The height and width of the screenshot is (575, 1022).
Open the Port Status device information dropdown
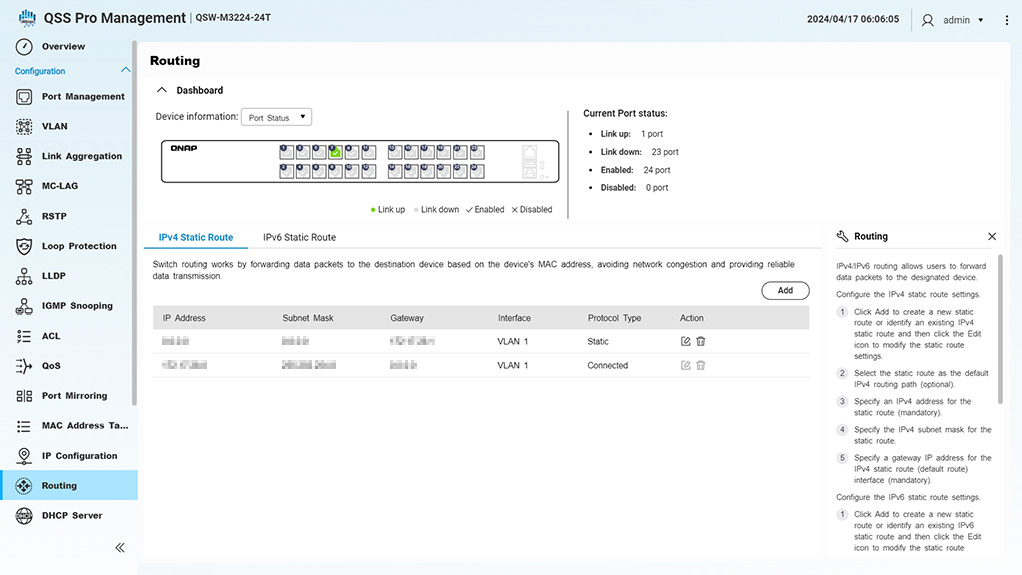pos(277,118)
